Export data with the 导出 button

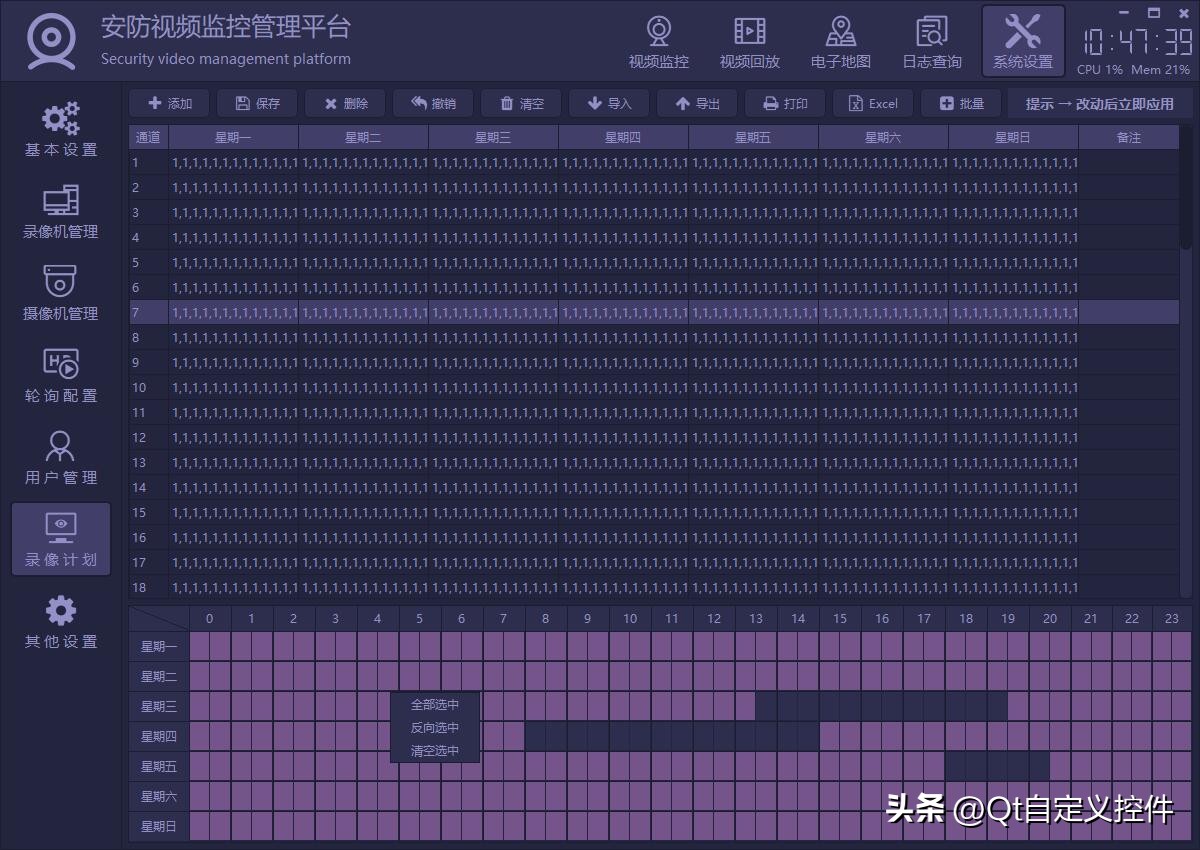[x=697, y=102]
